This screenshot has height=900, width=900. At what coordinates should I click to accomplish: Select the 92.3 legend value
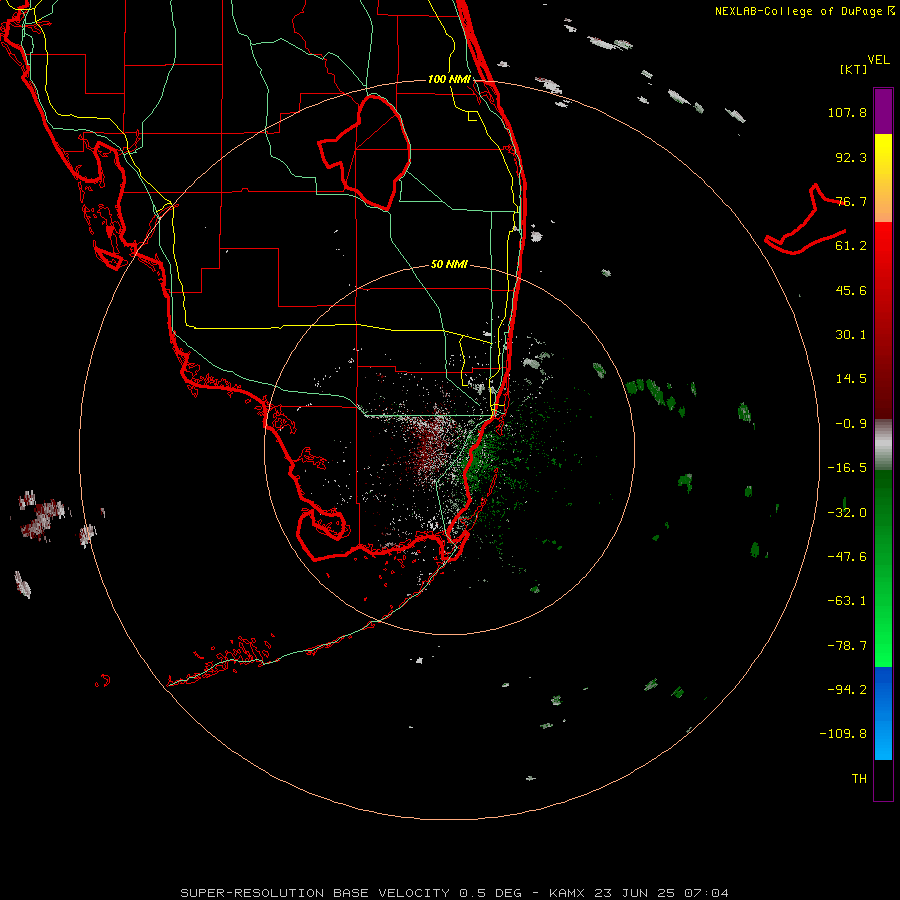point(851,157)
